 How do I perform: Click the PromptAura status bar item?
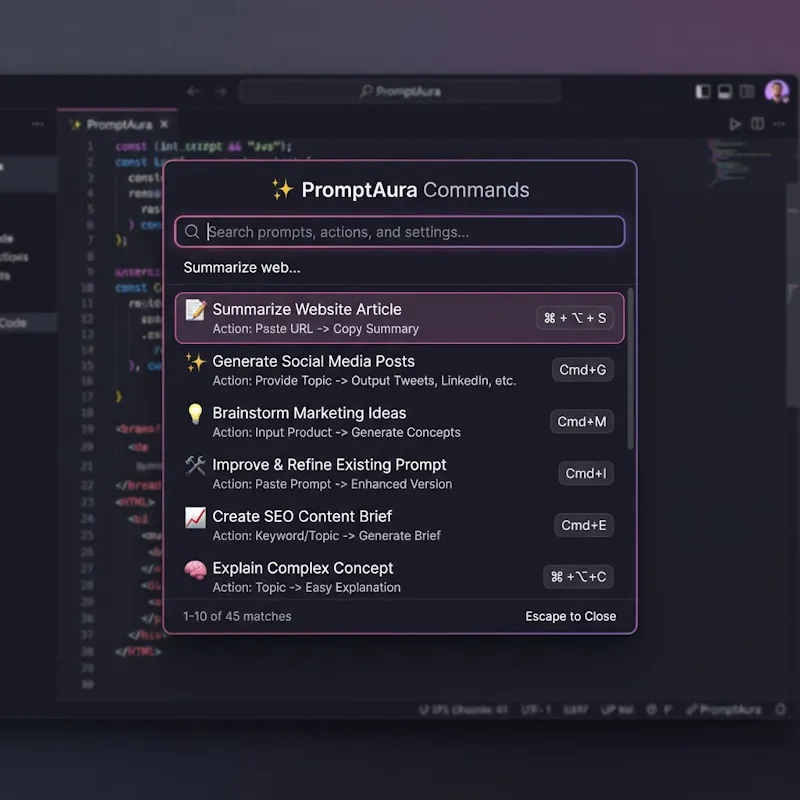(x=723, y=710)
